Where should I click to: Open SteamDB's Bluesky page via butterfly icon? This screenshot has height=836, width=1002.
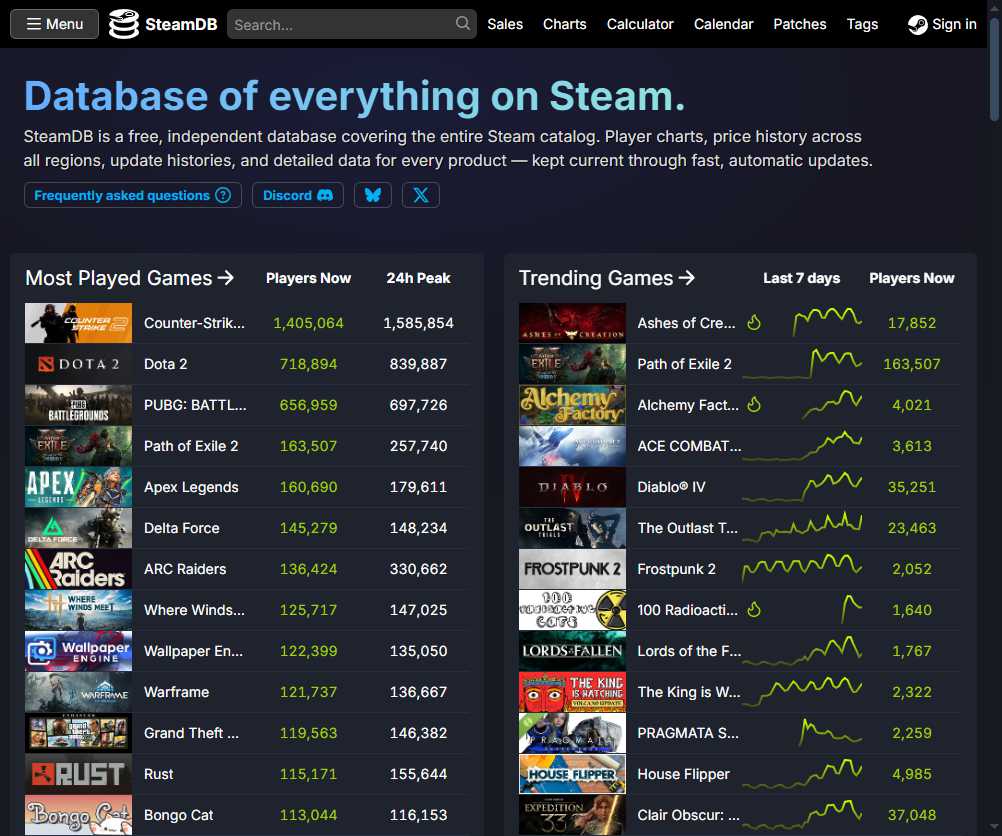pyautogui.click(x=372, y=195)
